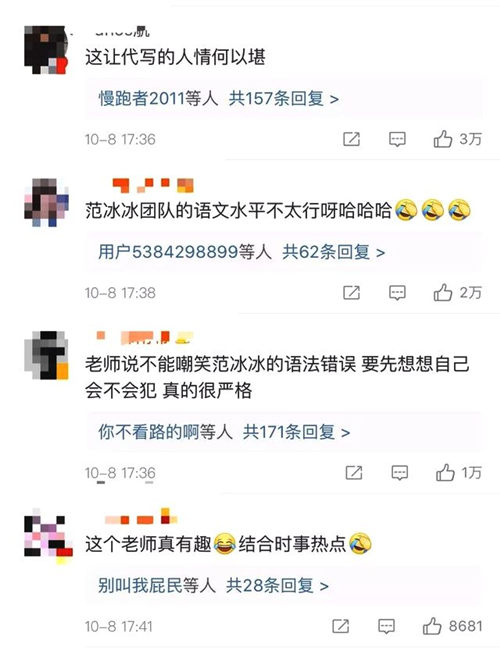Thumbs-up the 老师说 comment with 1万 likes
Image resolution: width=500 pixels, height=650 pixels.
click(445, 473)
